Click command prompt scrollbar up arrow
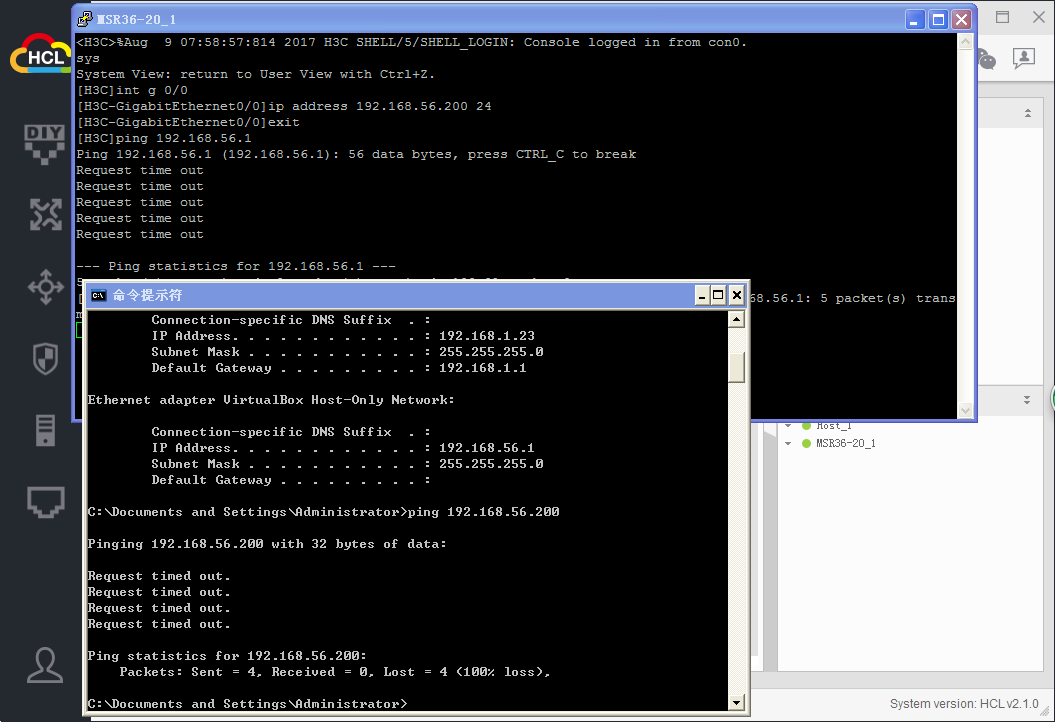 click(737, 319)
